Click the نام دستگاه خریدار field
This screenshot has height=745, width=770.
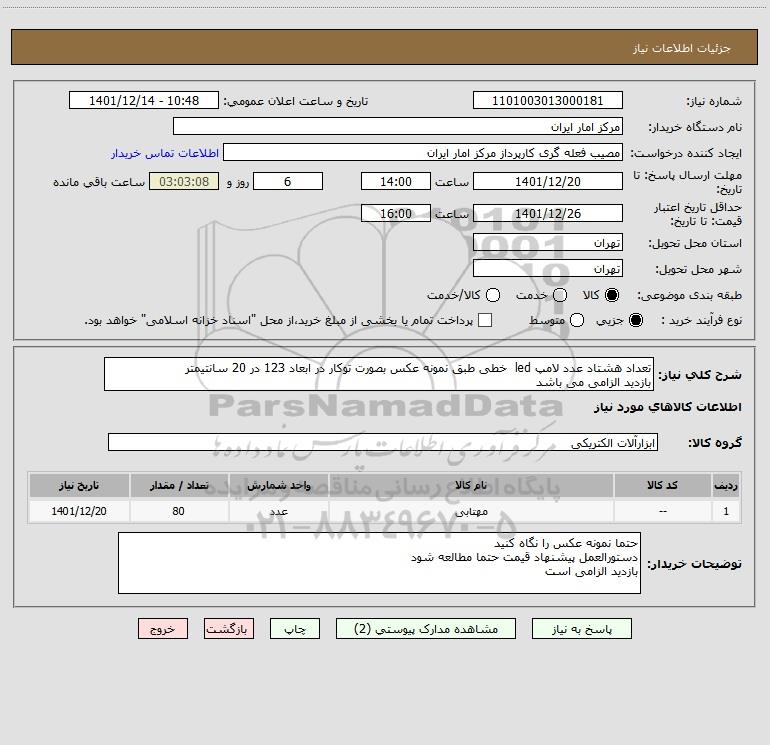pos(398,126)
